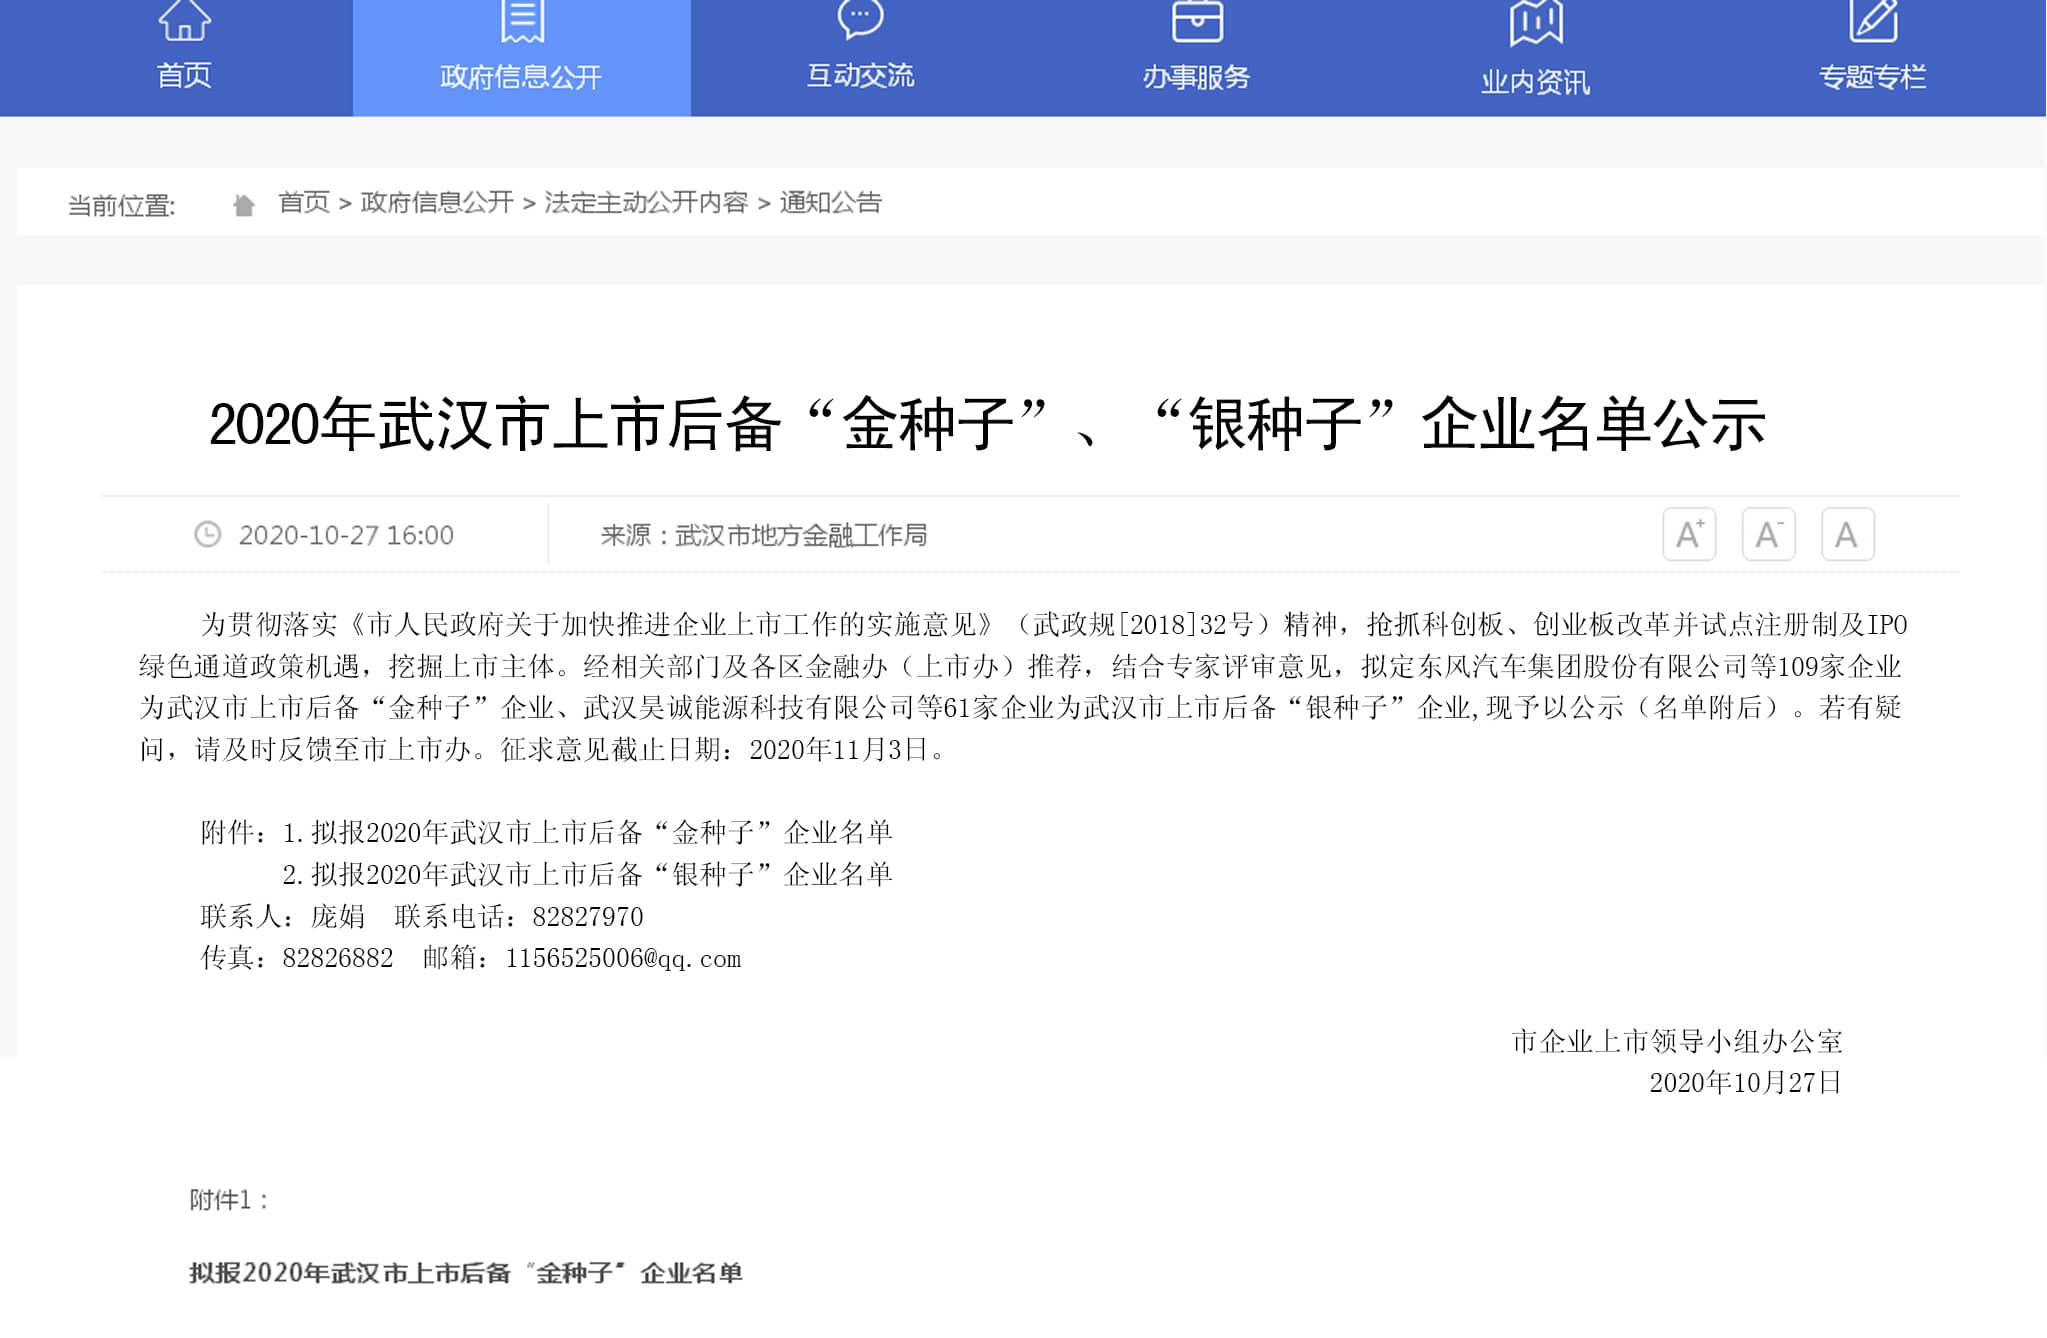This screenshot has width=2047, height=1338.
Task: Click the clock icon beside the publish date
Action: 207,534
